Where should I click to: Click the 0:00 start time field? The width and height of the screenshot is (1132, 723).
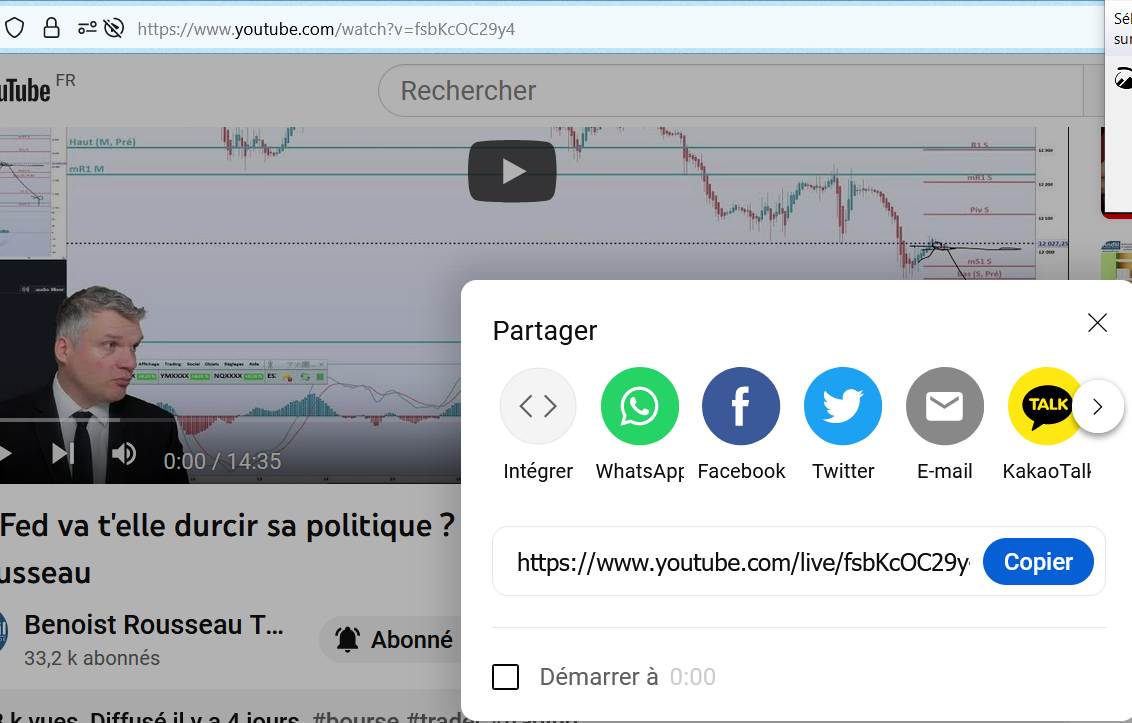tap(692, 677)
